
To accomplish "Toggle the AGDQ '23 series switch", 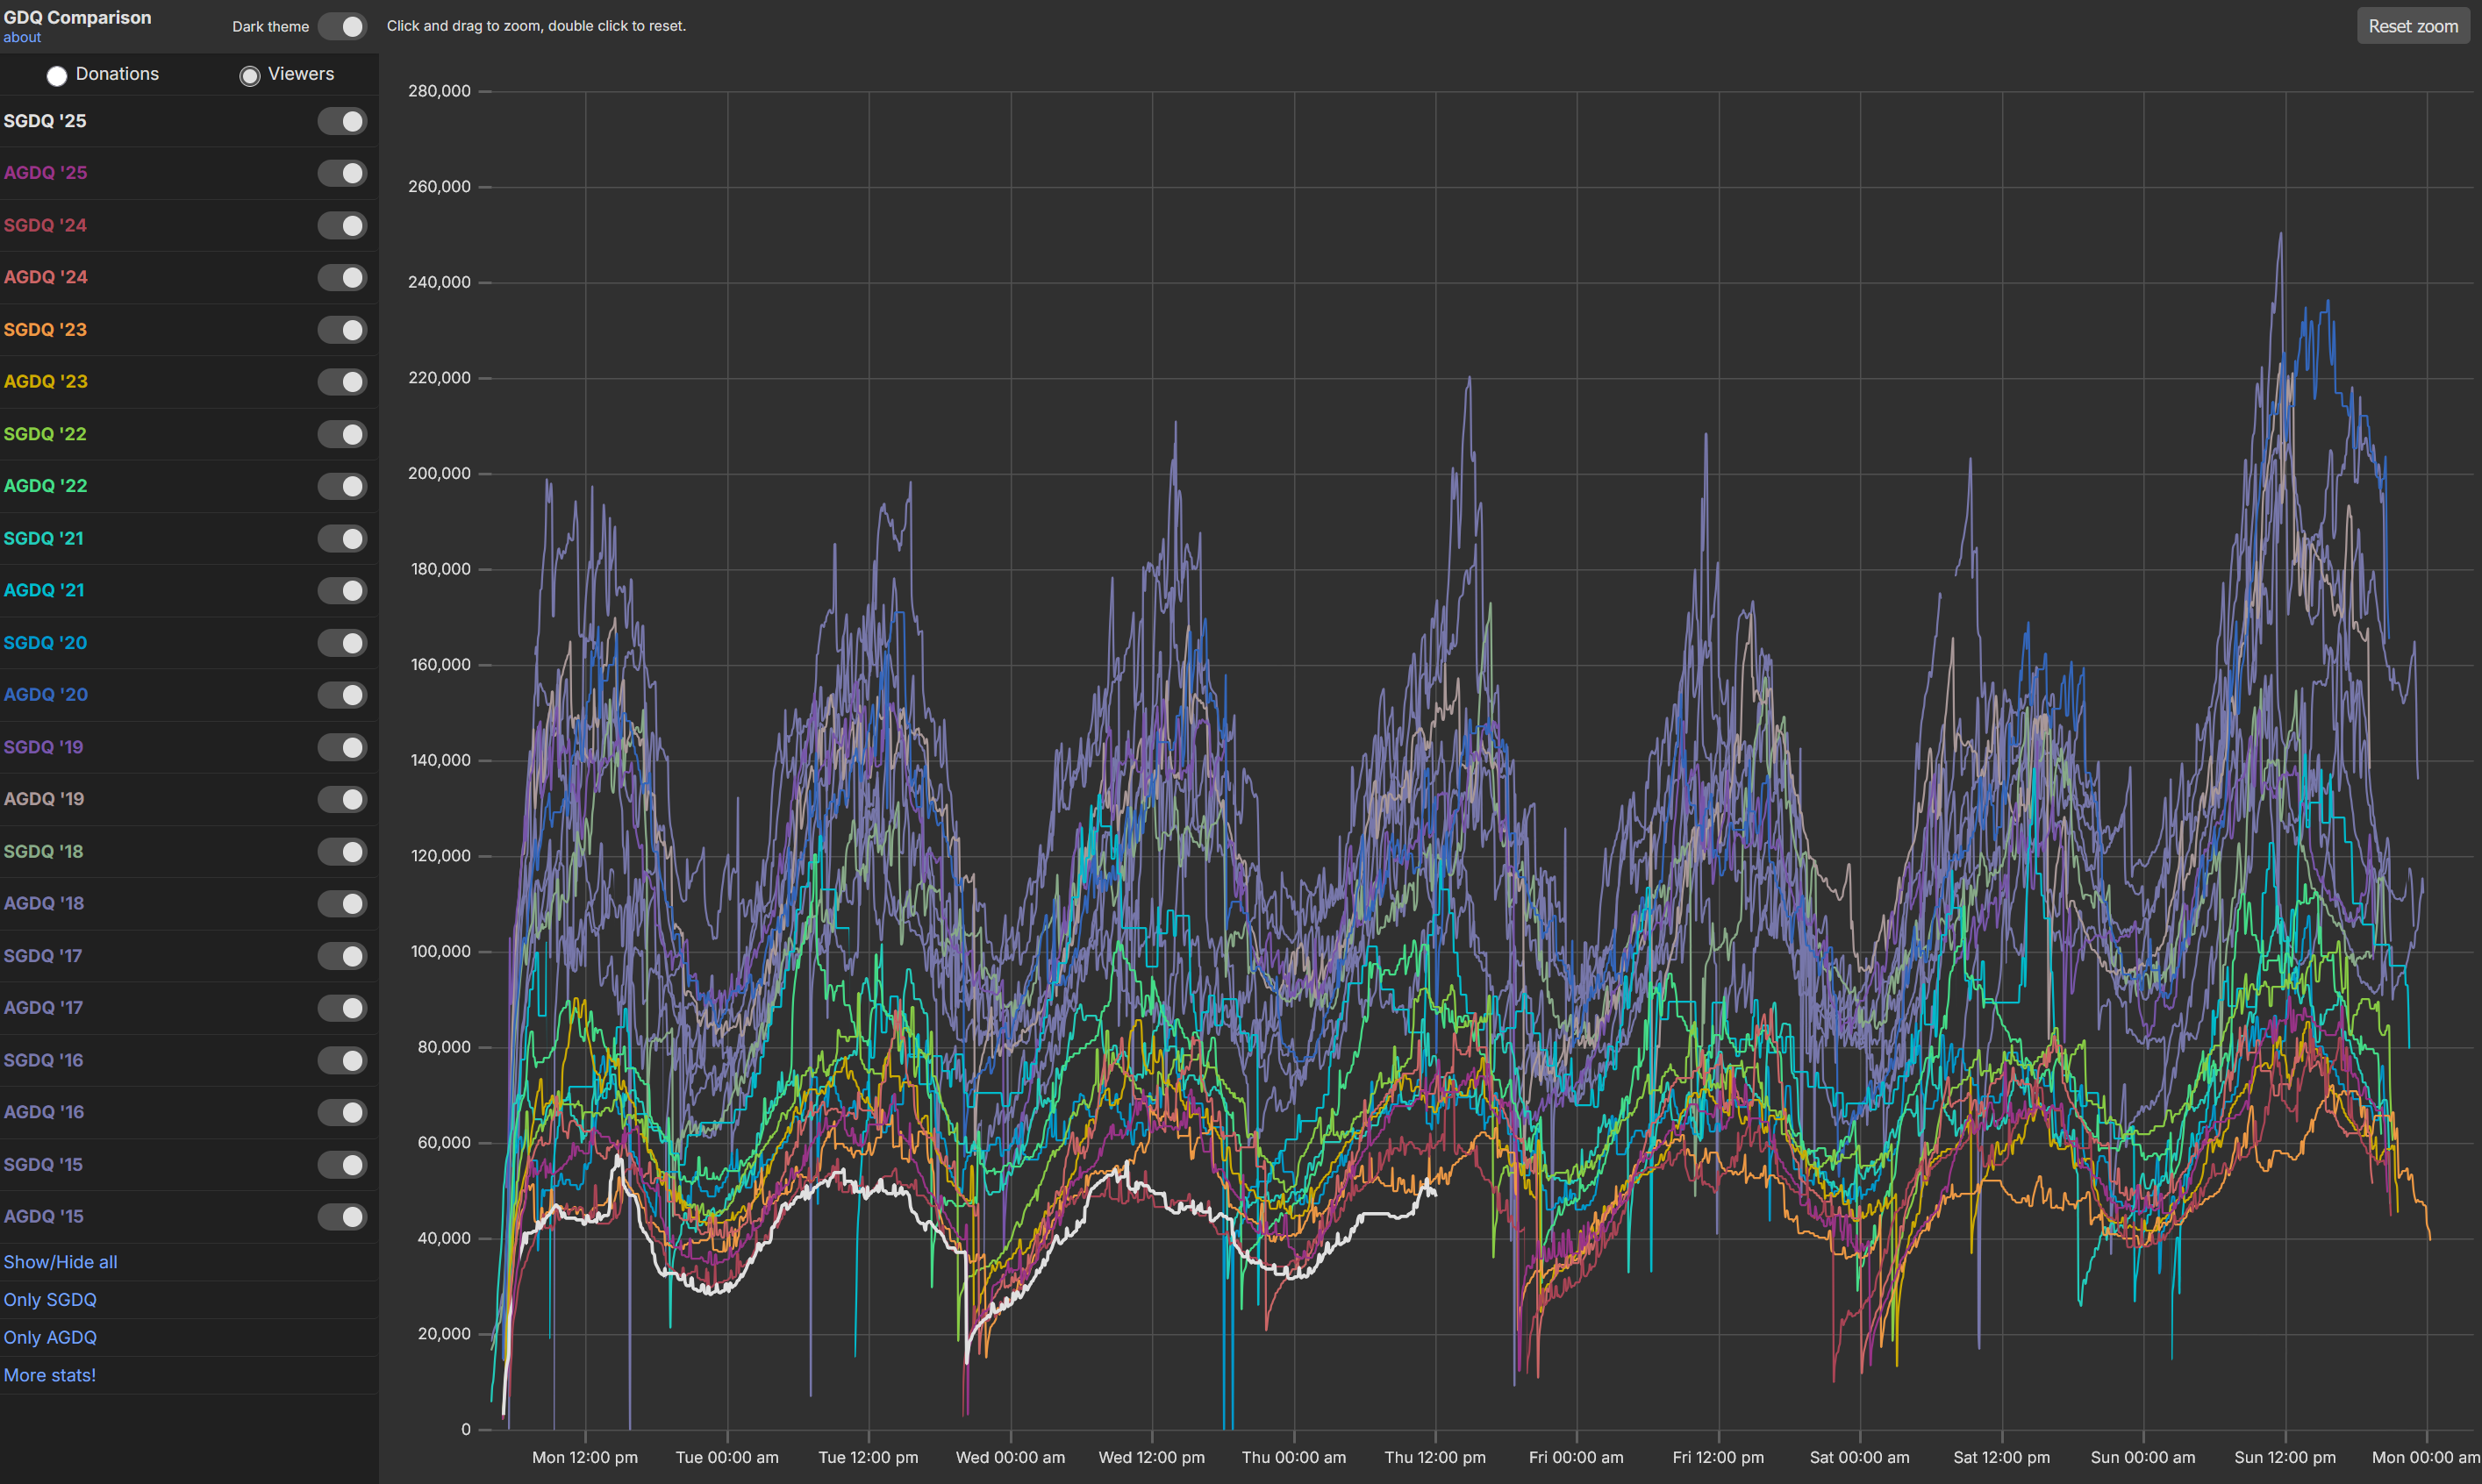I will (x=342, y=382).
